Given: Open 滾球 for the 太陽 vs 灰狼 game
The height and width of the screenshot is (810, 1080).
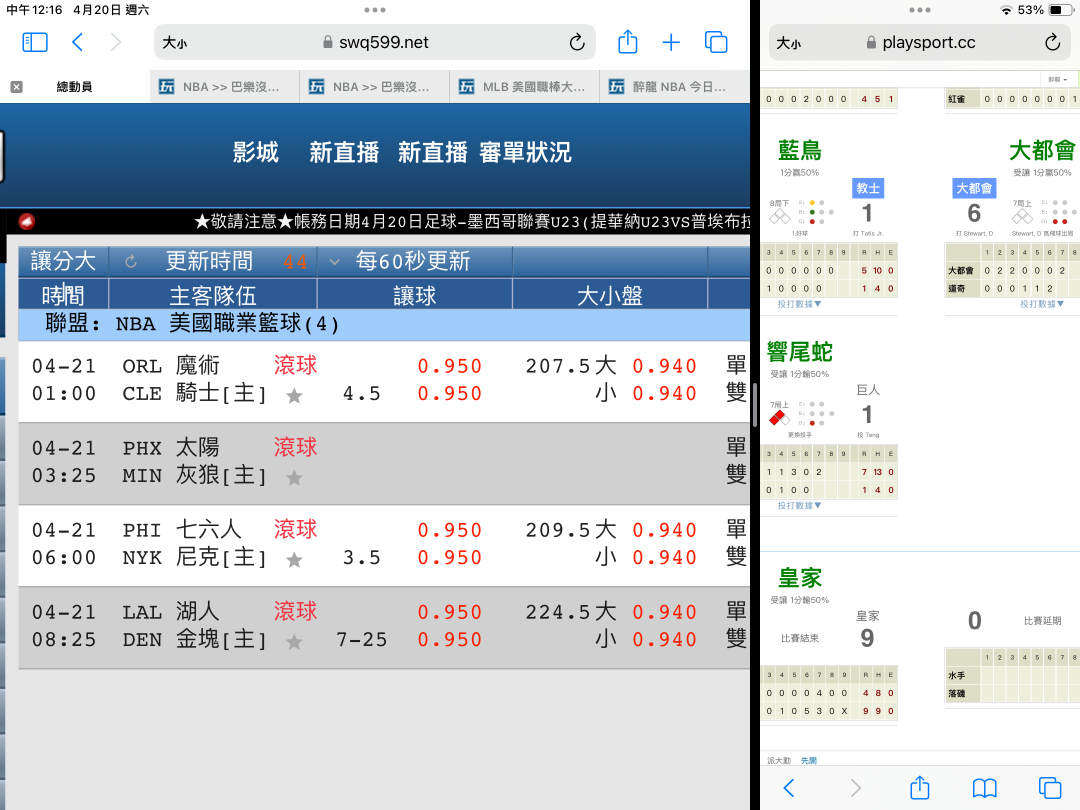Looking at the screenshot, I should click(x=295, y=447).
